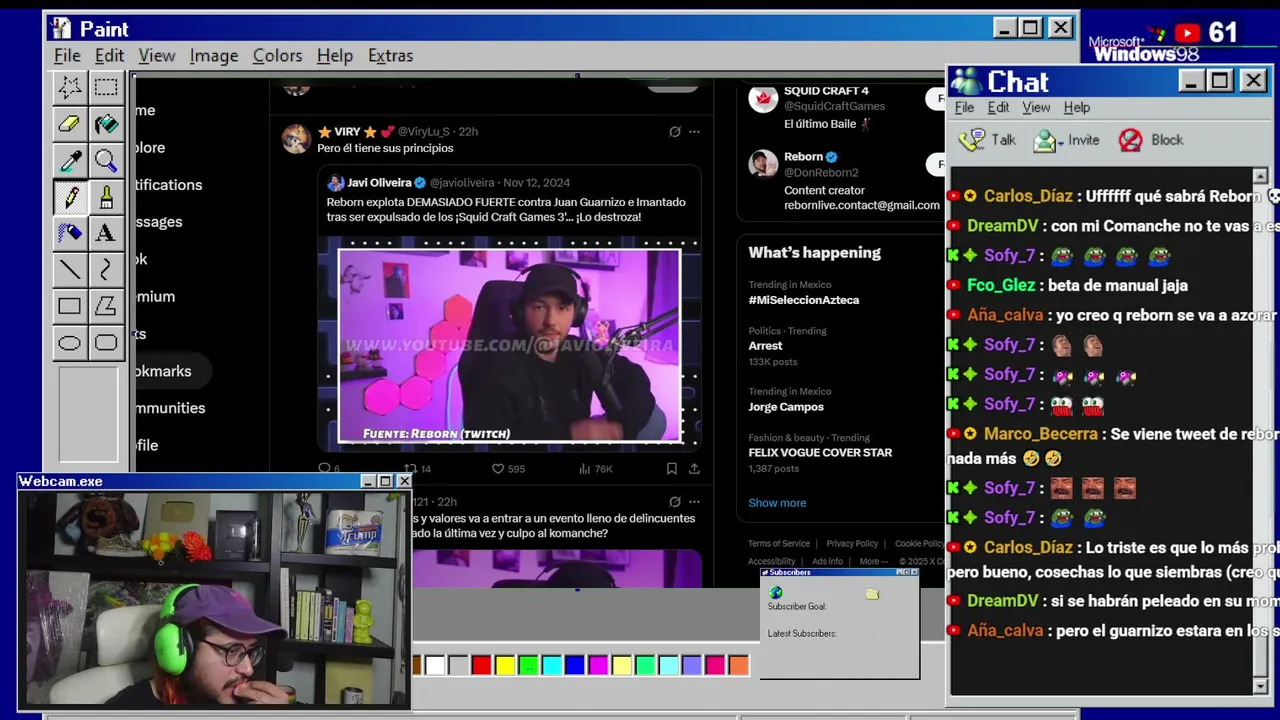The height and width of the screenshot is (720, 1280).
Task: Click the Show more link under trends
Action: click(777, 503)
